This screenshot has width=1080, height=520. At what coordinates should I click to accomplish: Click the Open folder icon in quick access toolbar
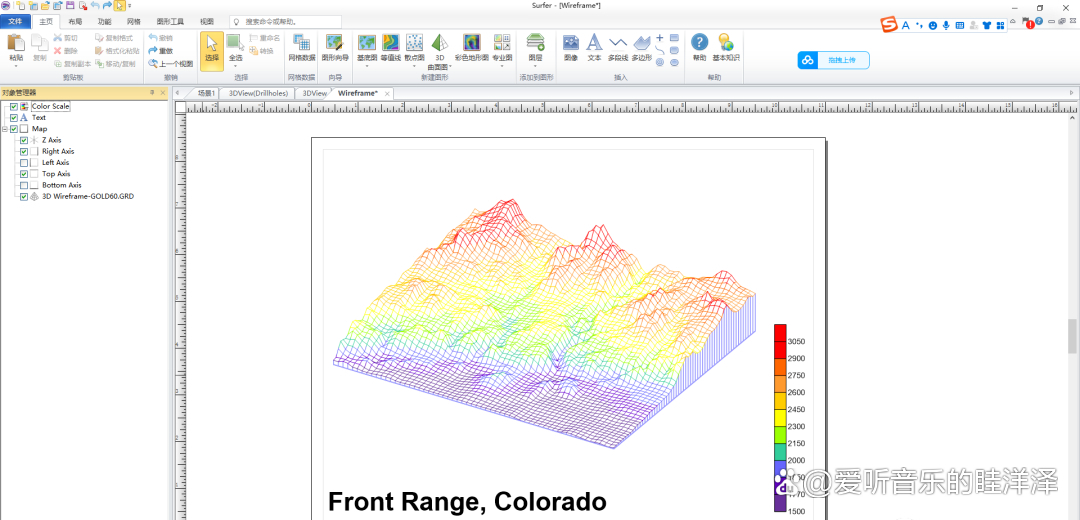(x=45, y=6)
